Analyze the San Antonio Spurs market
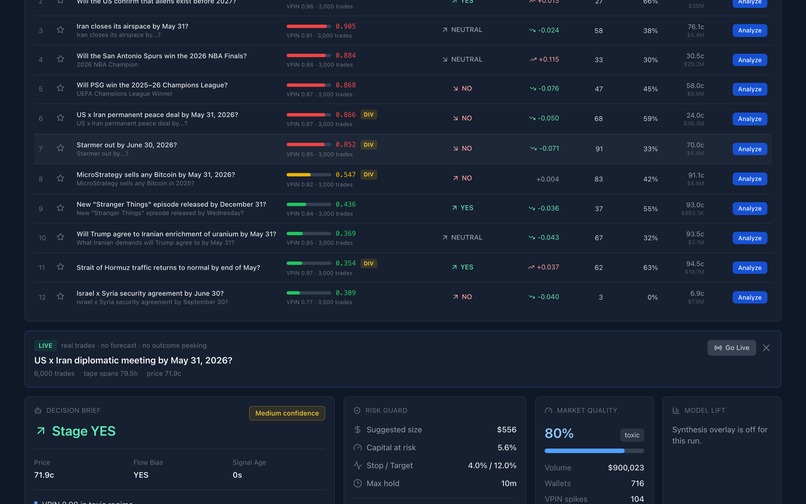806x504 pixels. click(x=749, y=60)
